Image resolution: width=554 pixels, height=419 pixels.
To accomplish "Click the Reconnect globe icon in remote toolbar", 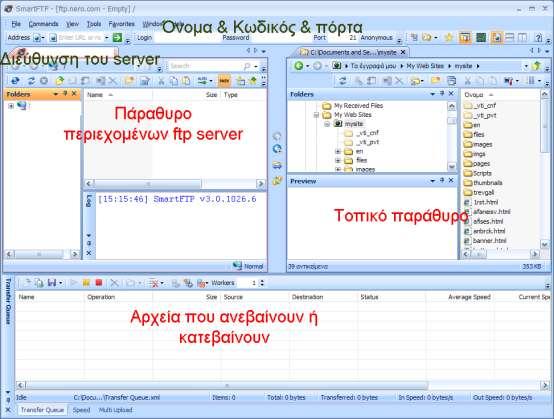I will pyautogui.click(x=16, y=81).
